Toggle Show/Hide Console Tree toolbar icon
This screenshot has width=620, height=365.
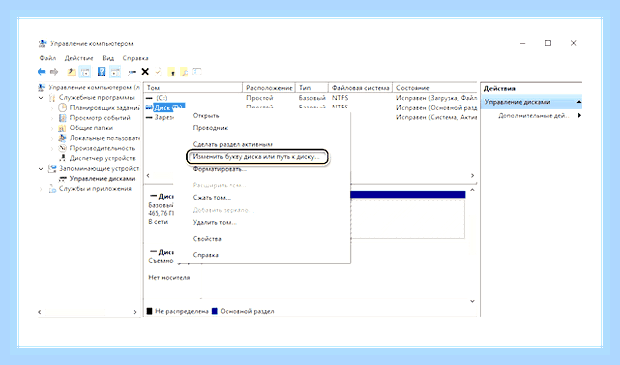point(85,72)
